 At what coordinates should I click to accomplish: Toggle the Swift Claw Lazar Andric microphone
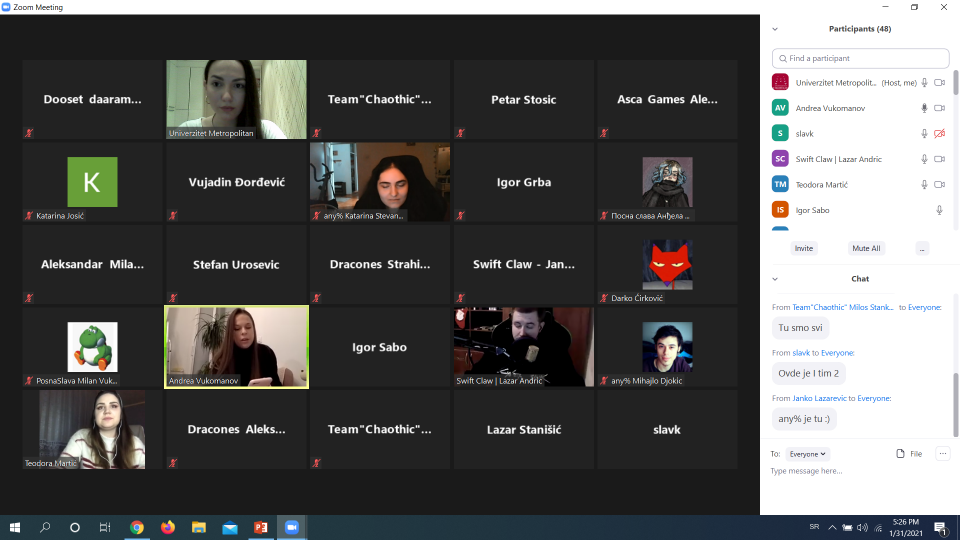tap(924, 159)
